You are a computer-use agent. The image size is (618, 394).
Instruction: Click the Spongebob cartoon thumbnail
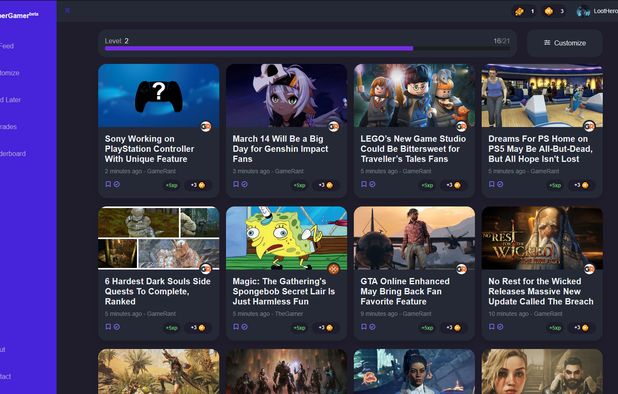tap(287, 238)
